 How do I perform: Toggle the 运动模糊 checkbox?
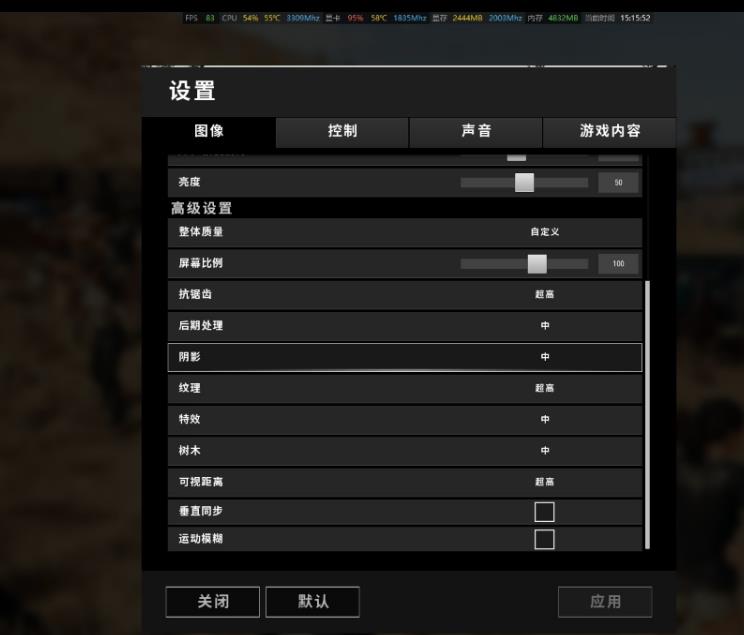(544, 539)
